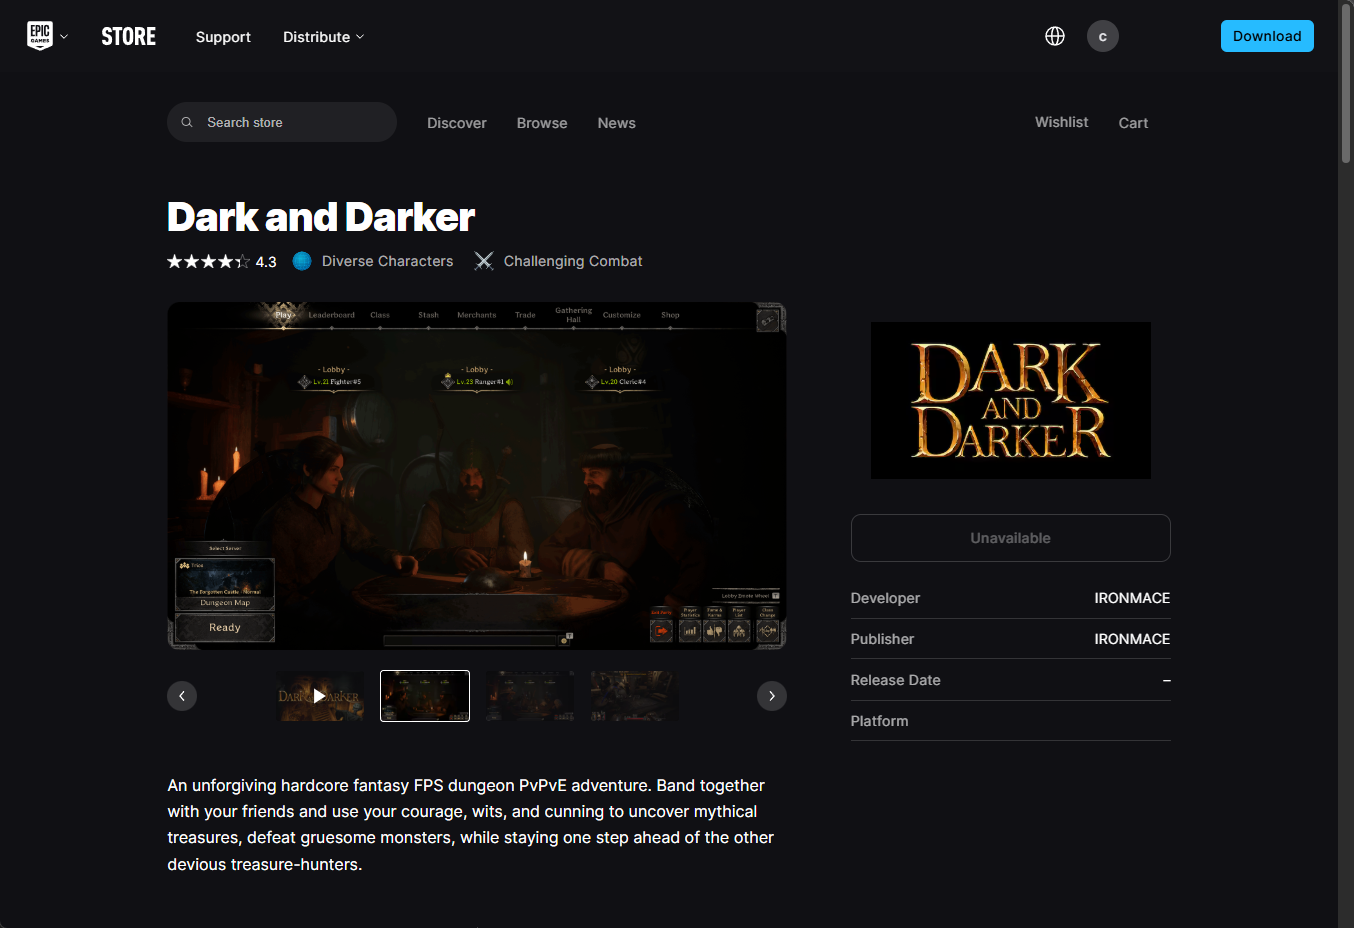
Task: Click the Dark and Darker logo image
Action: pyautogui.click(x=1011, y=400)
